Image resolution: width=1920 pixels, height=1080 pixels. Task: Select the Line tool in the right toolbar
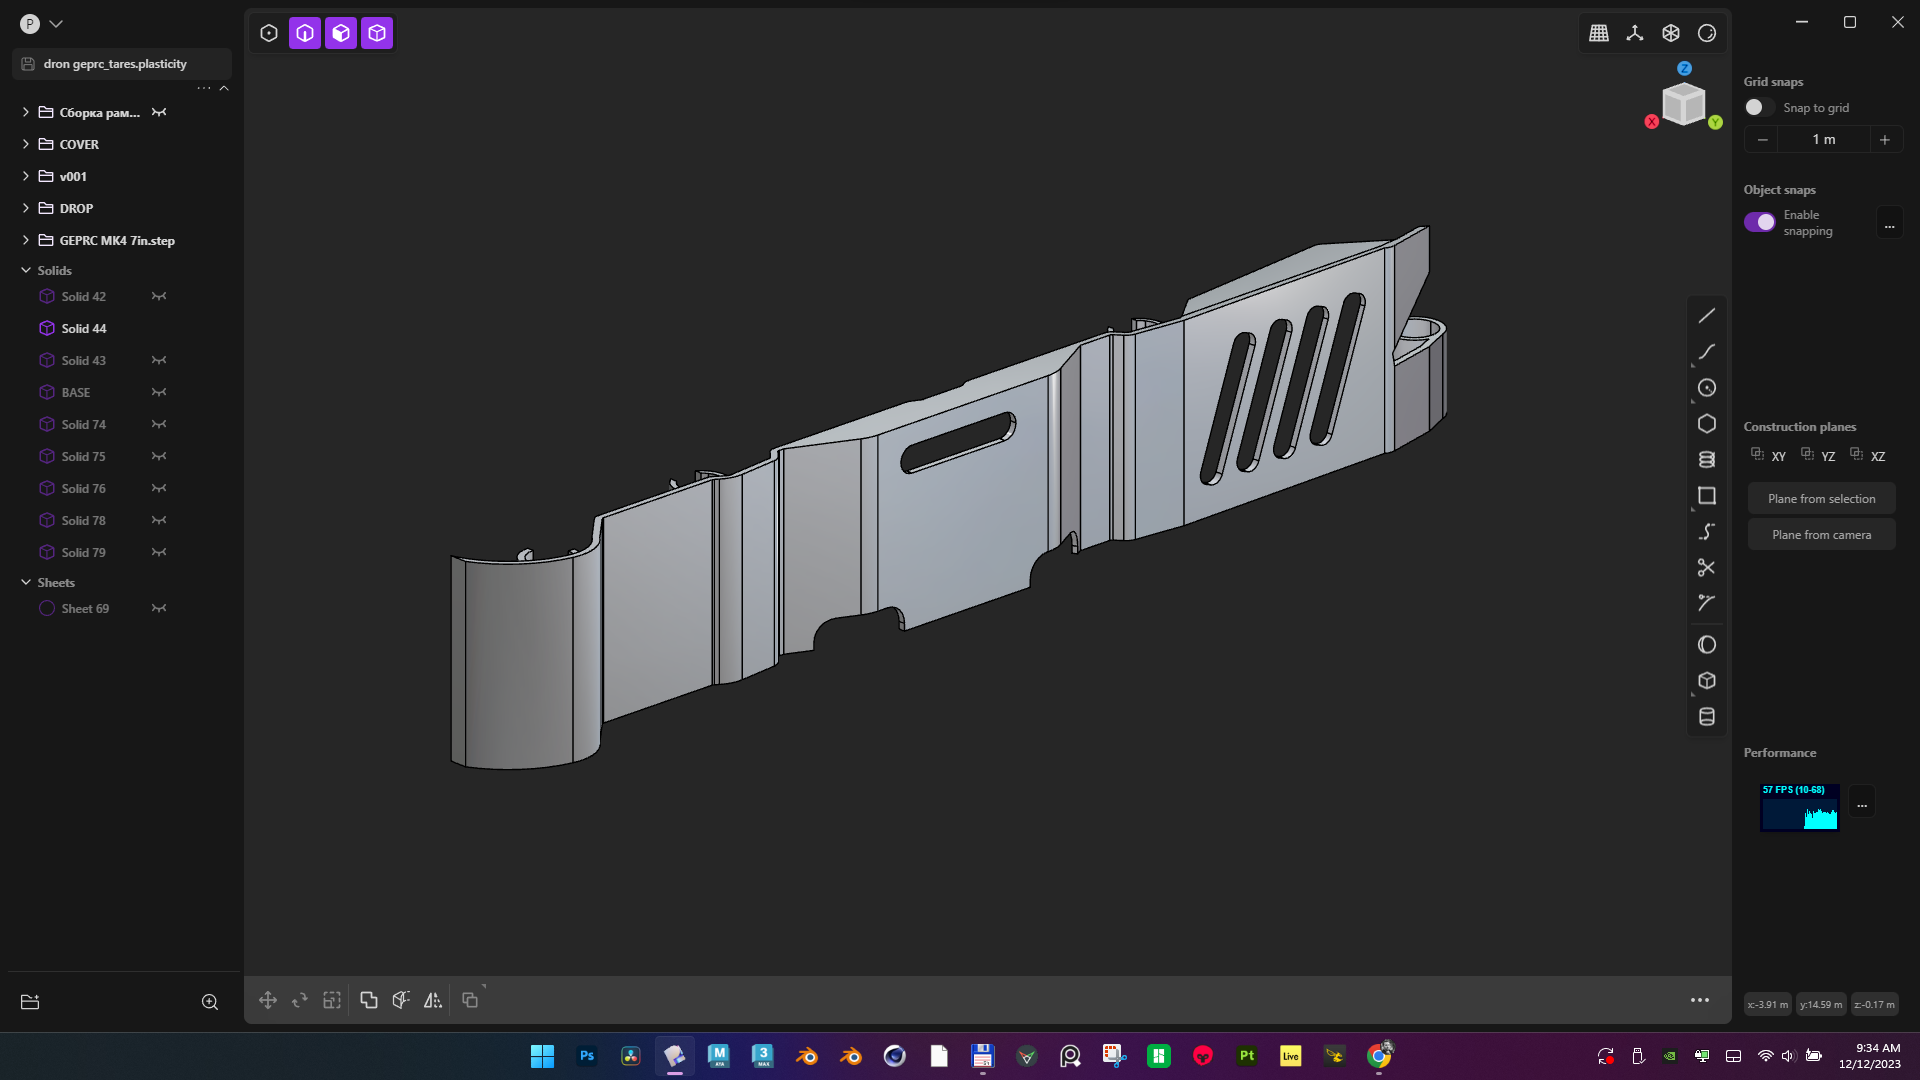point(1707,315)
